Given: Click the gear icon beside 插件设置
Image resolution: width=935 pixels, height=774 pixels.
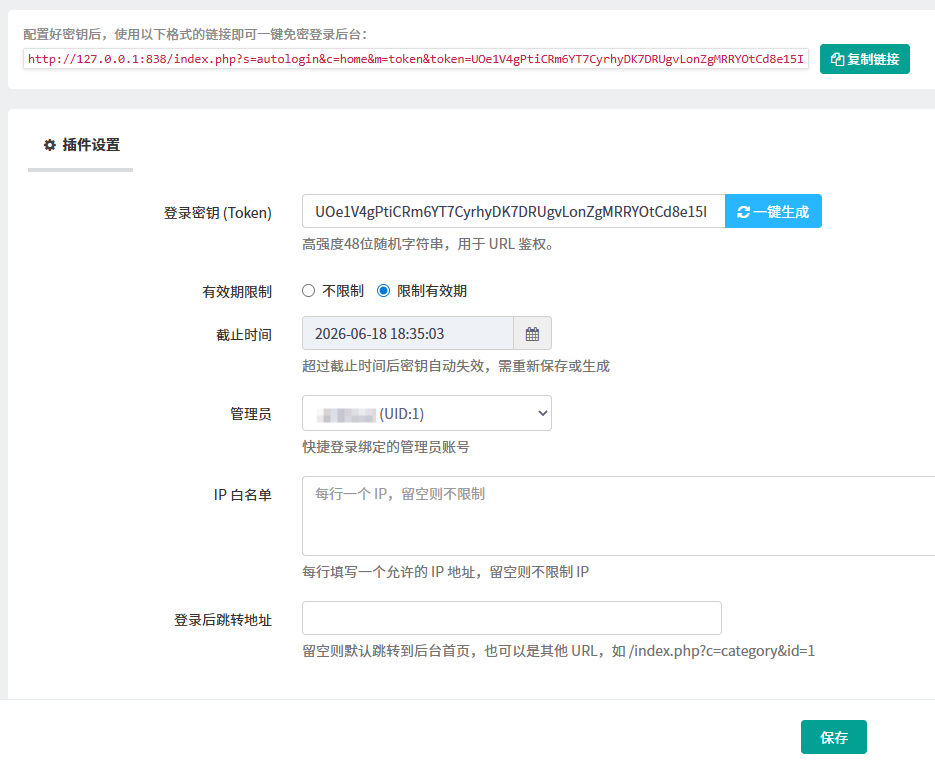Looking at the screenshot, I should [x=50, y=145].
